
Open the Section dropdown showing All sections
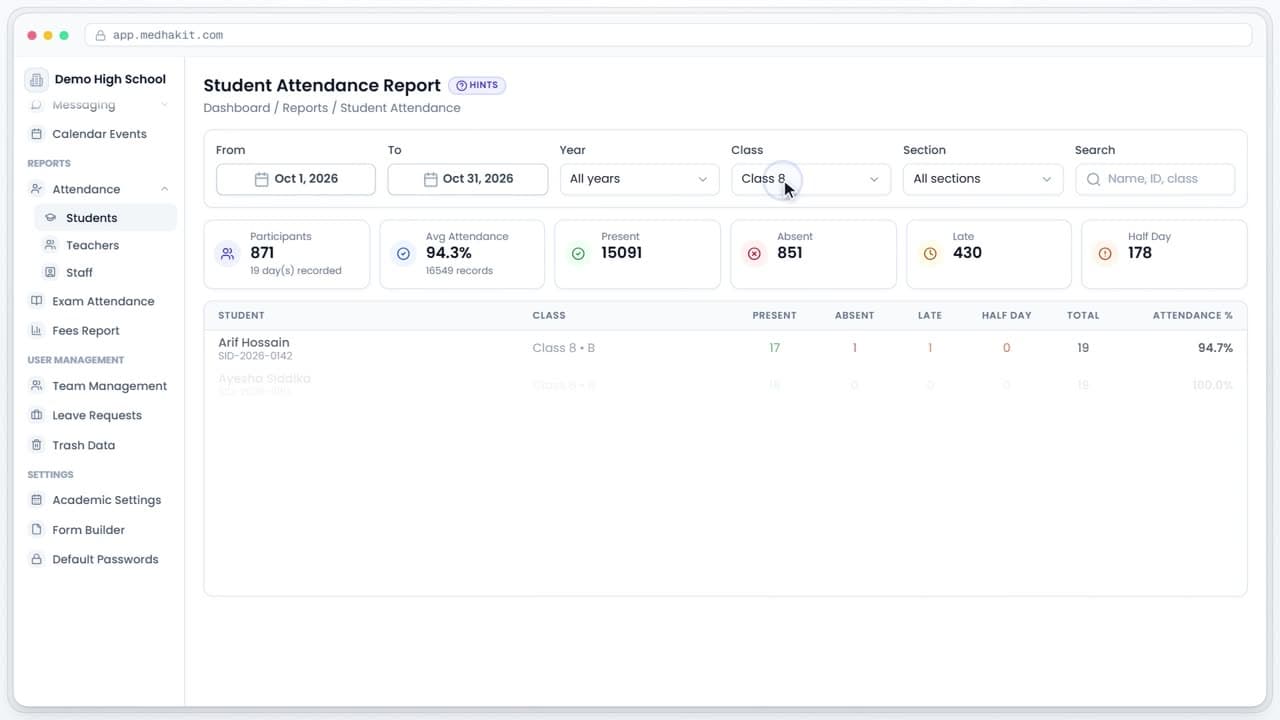coord(983,179)
